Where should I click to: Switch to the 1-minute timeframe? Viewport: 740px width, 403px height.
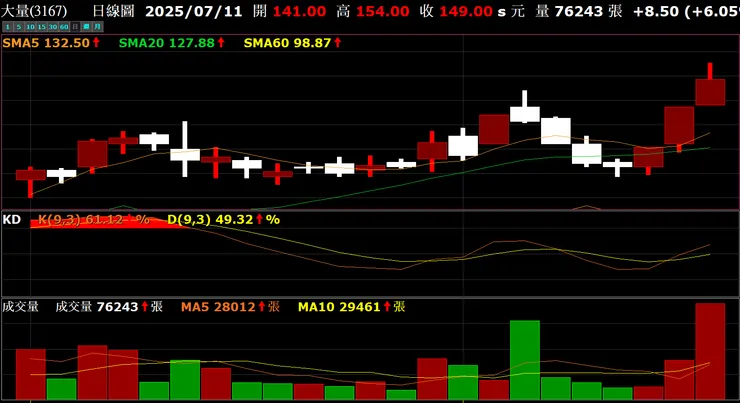coord(8,27)
